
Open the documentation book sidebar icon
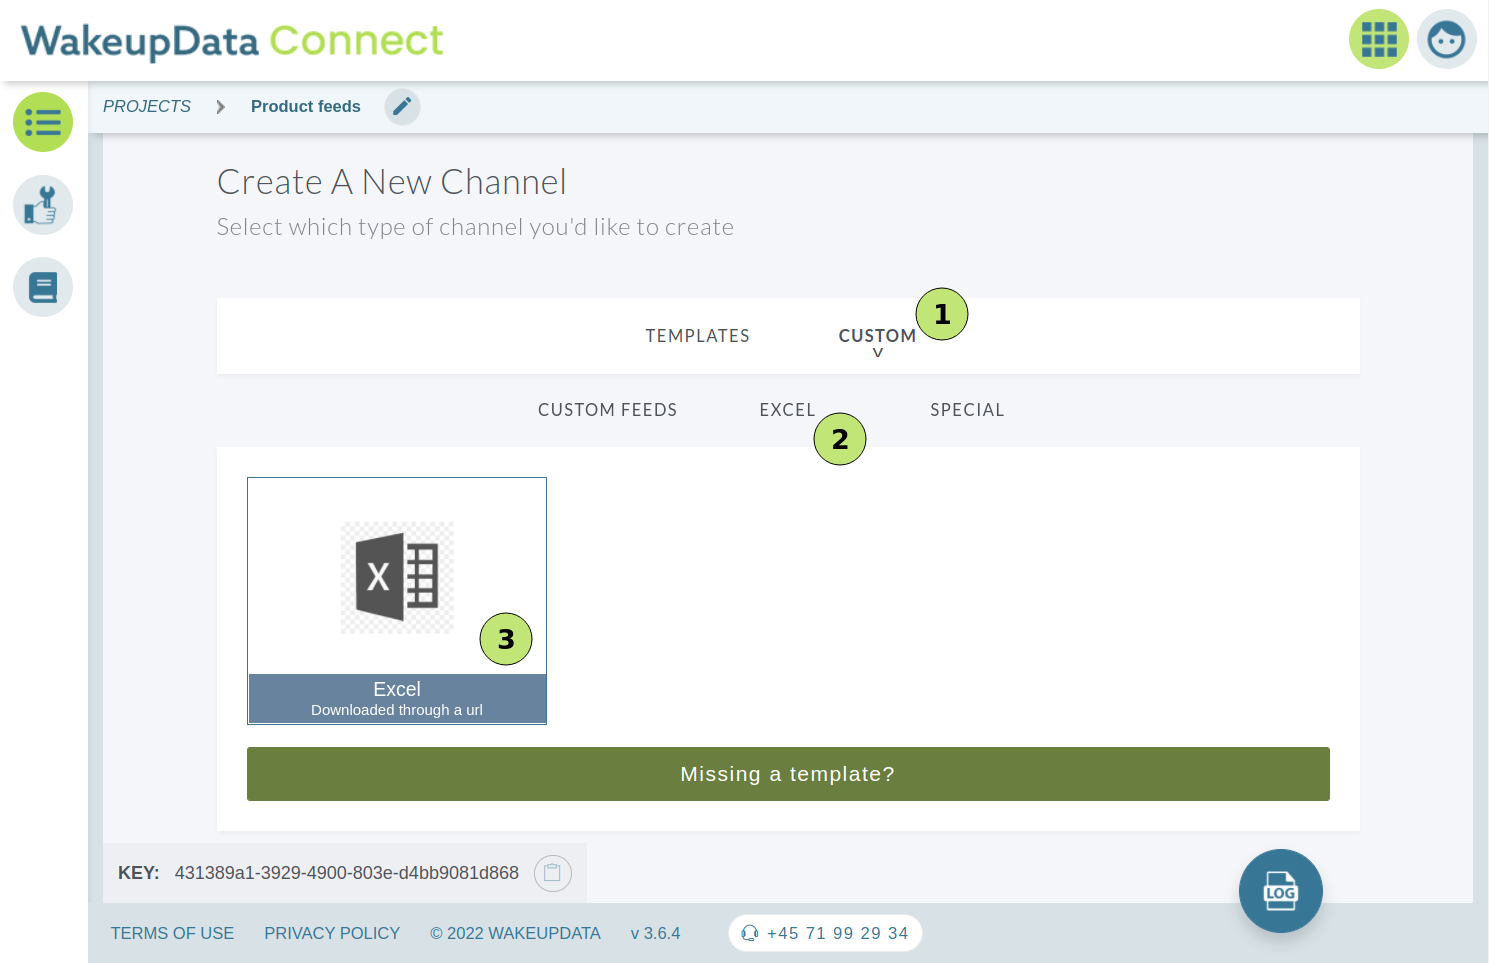click(43, 287)
